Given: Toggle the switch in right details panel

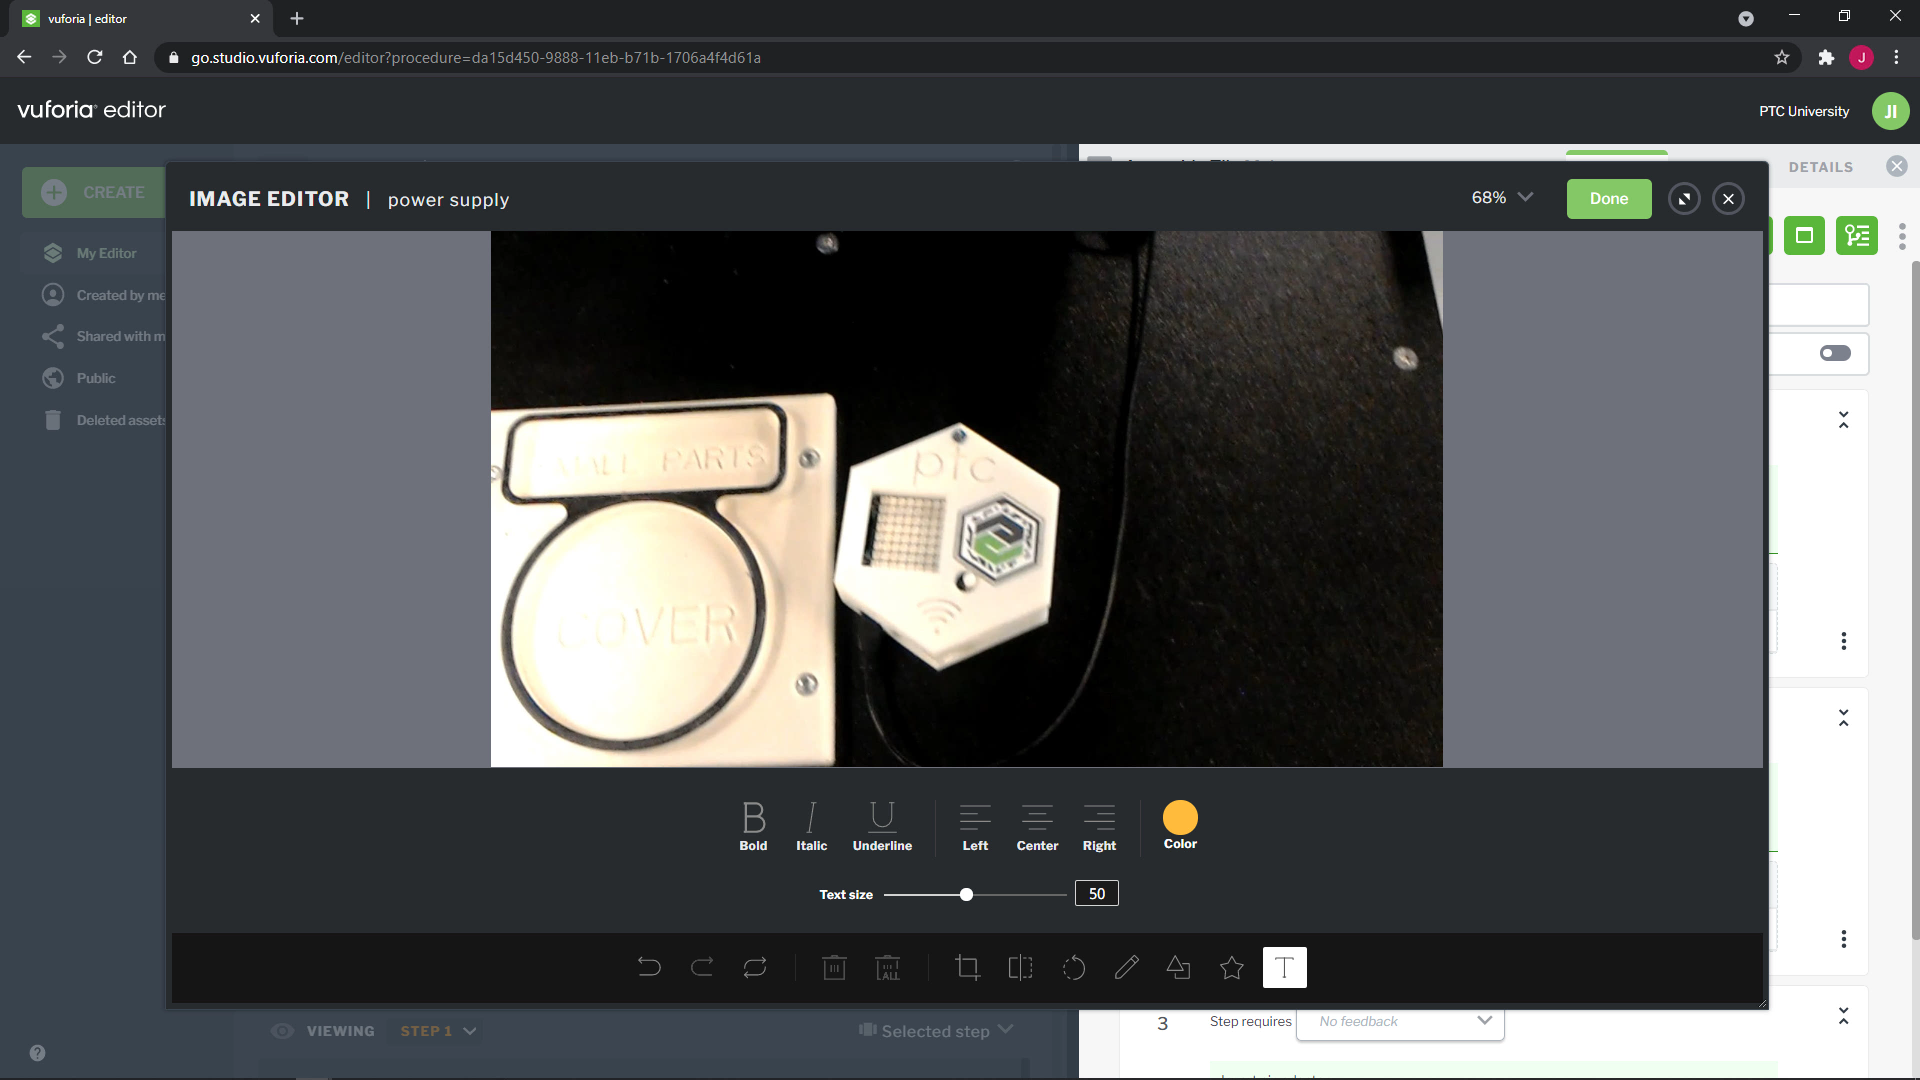Looking at the screenshot, I should pos(1835,353).
